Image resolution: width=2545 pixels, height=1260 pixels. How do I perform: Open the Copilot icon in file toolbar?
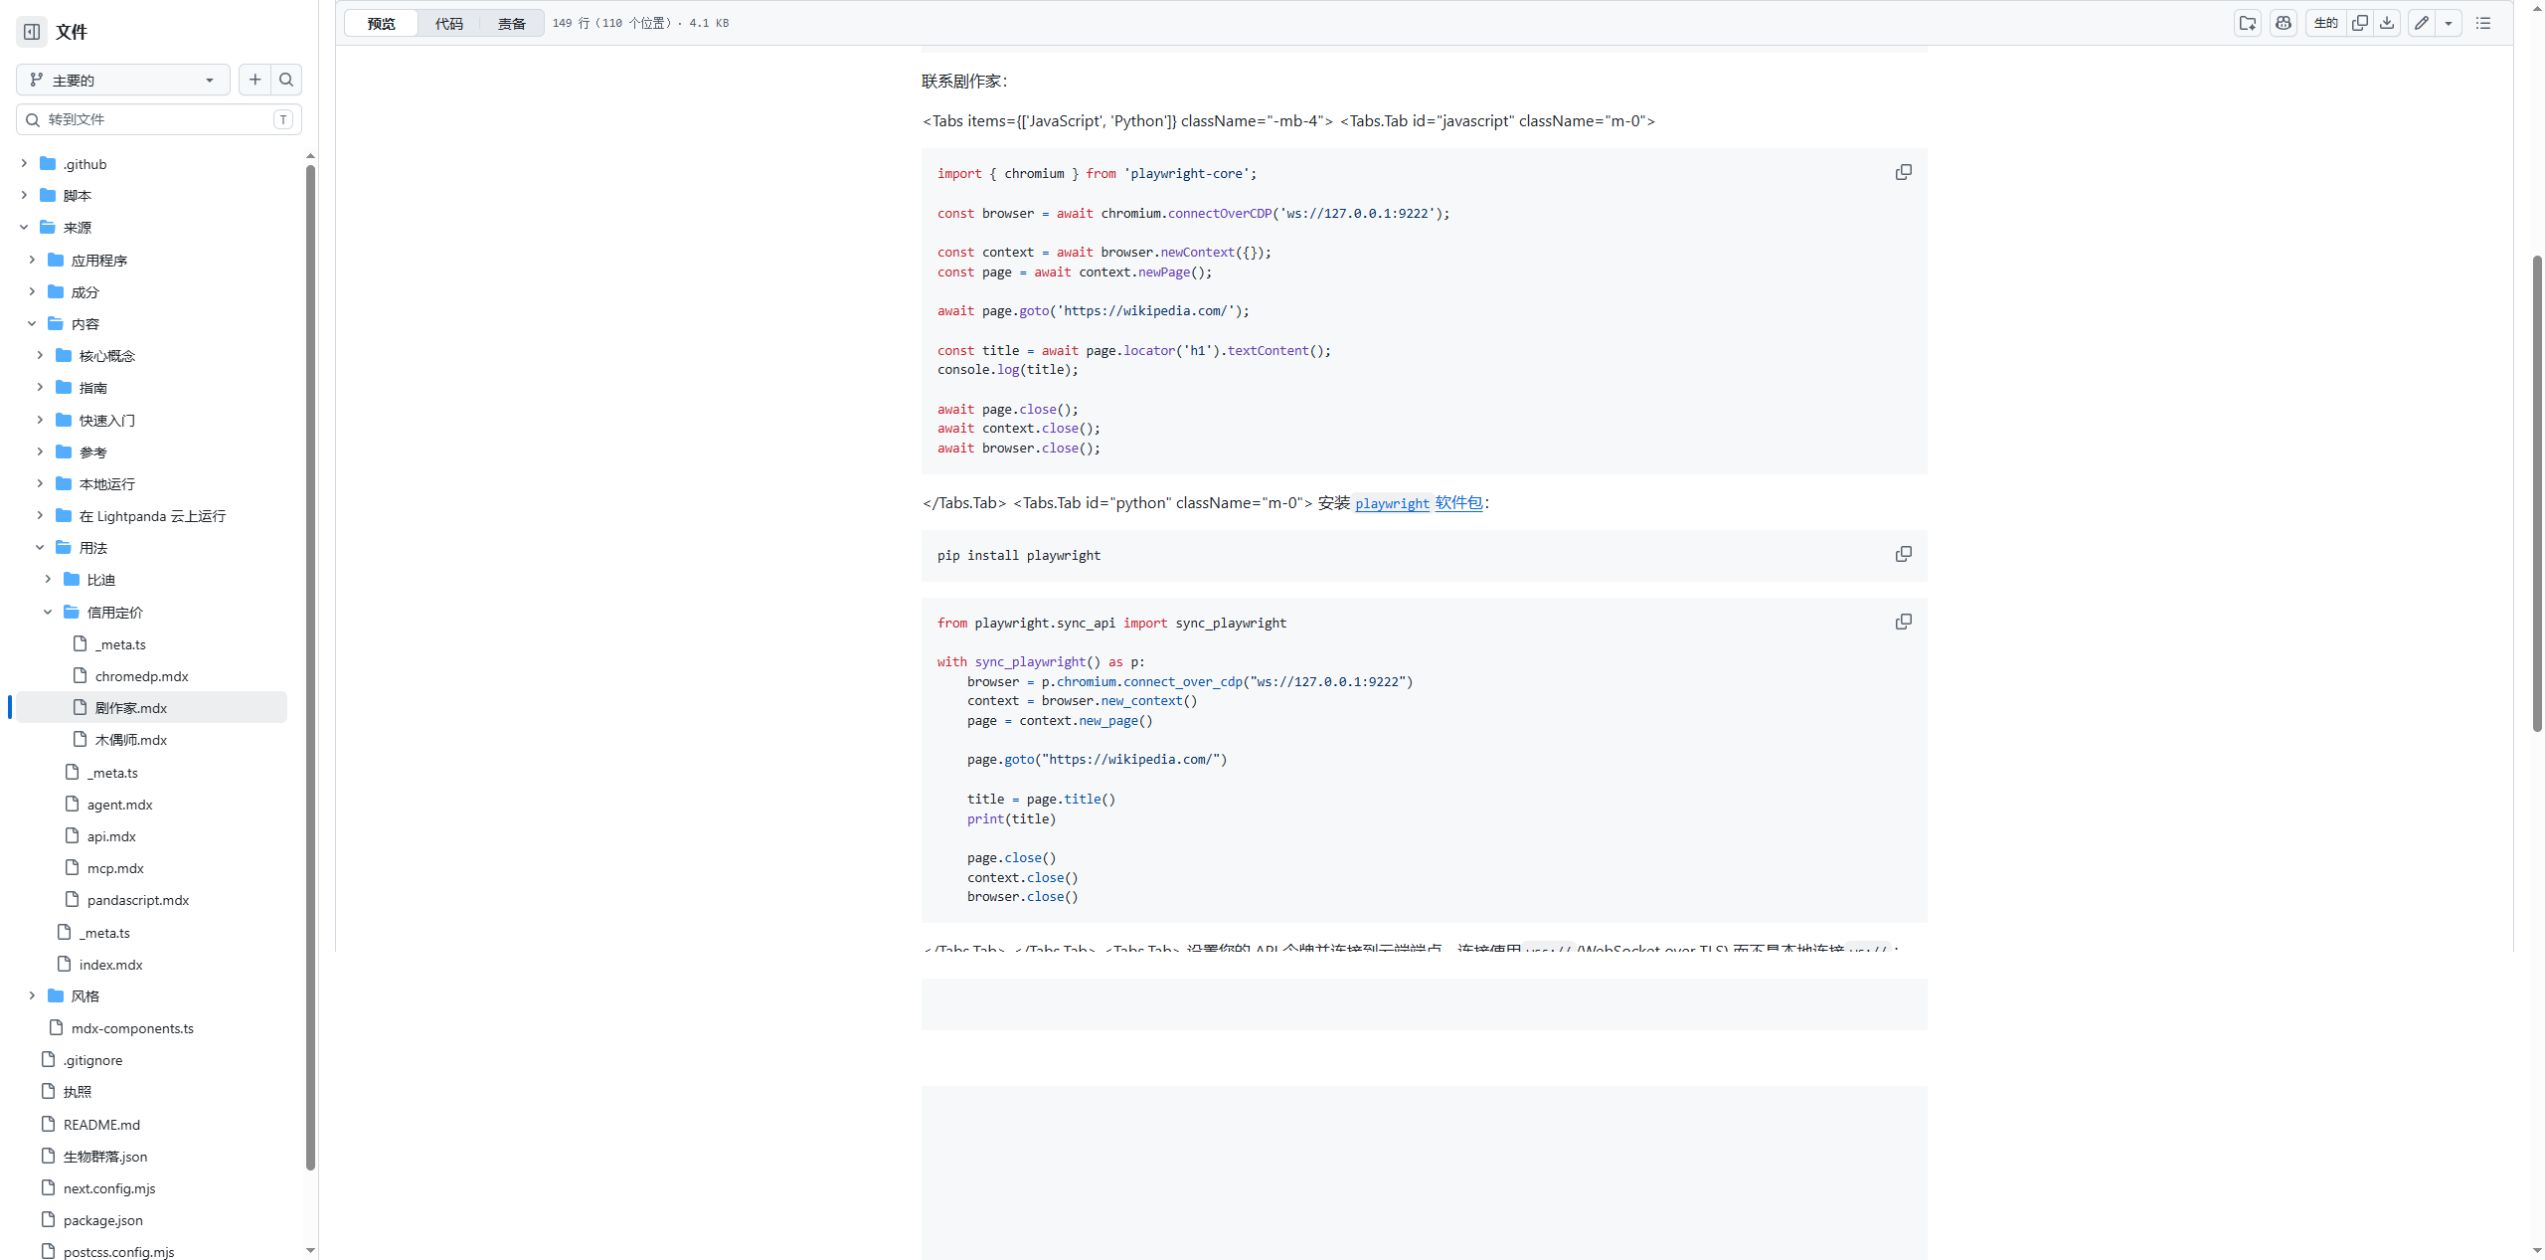(x=2283, y=23)
